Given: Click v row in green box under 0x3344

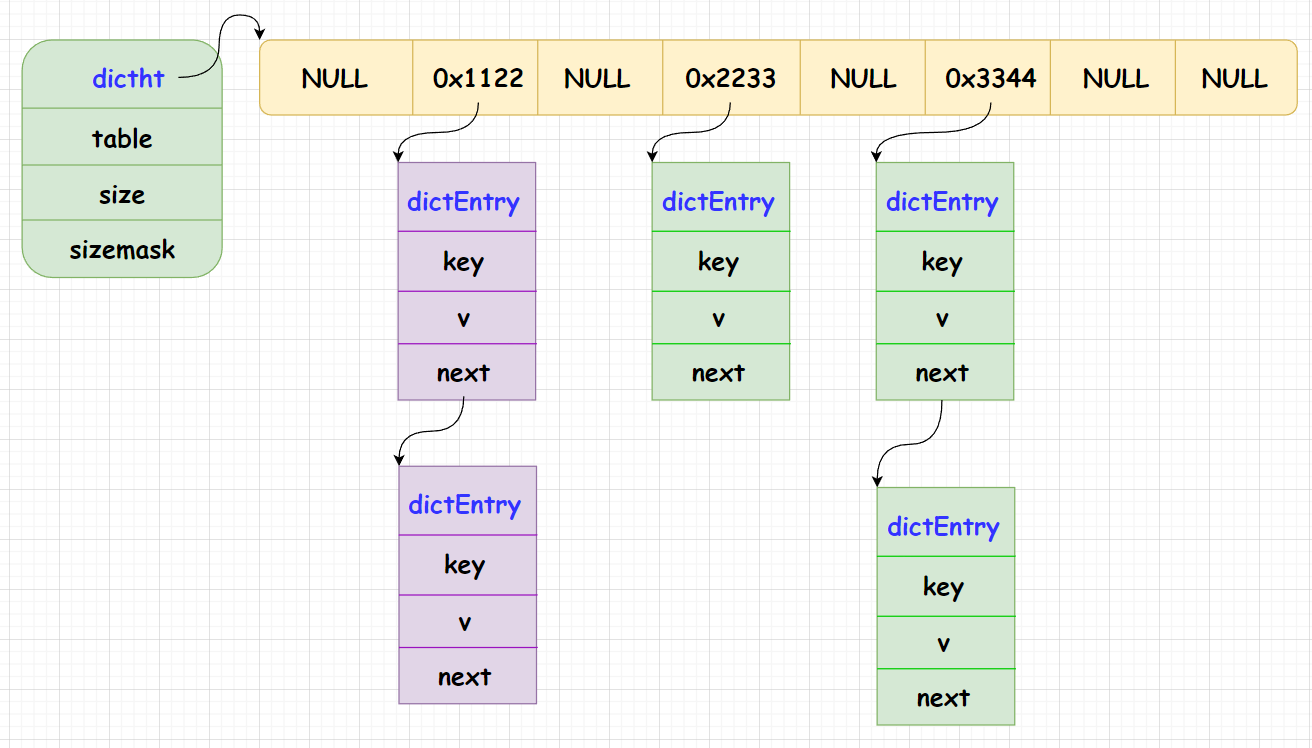Looking at the screenshot, I should coord(945,318).
